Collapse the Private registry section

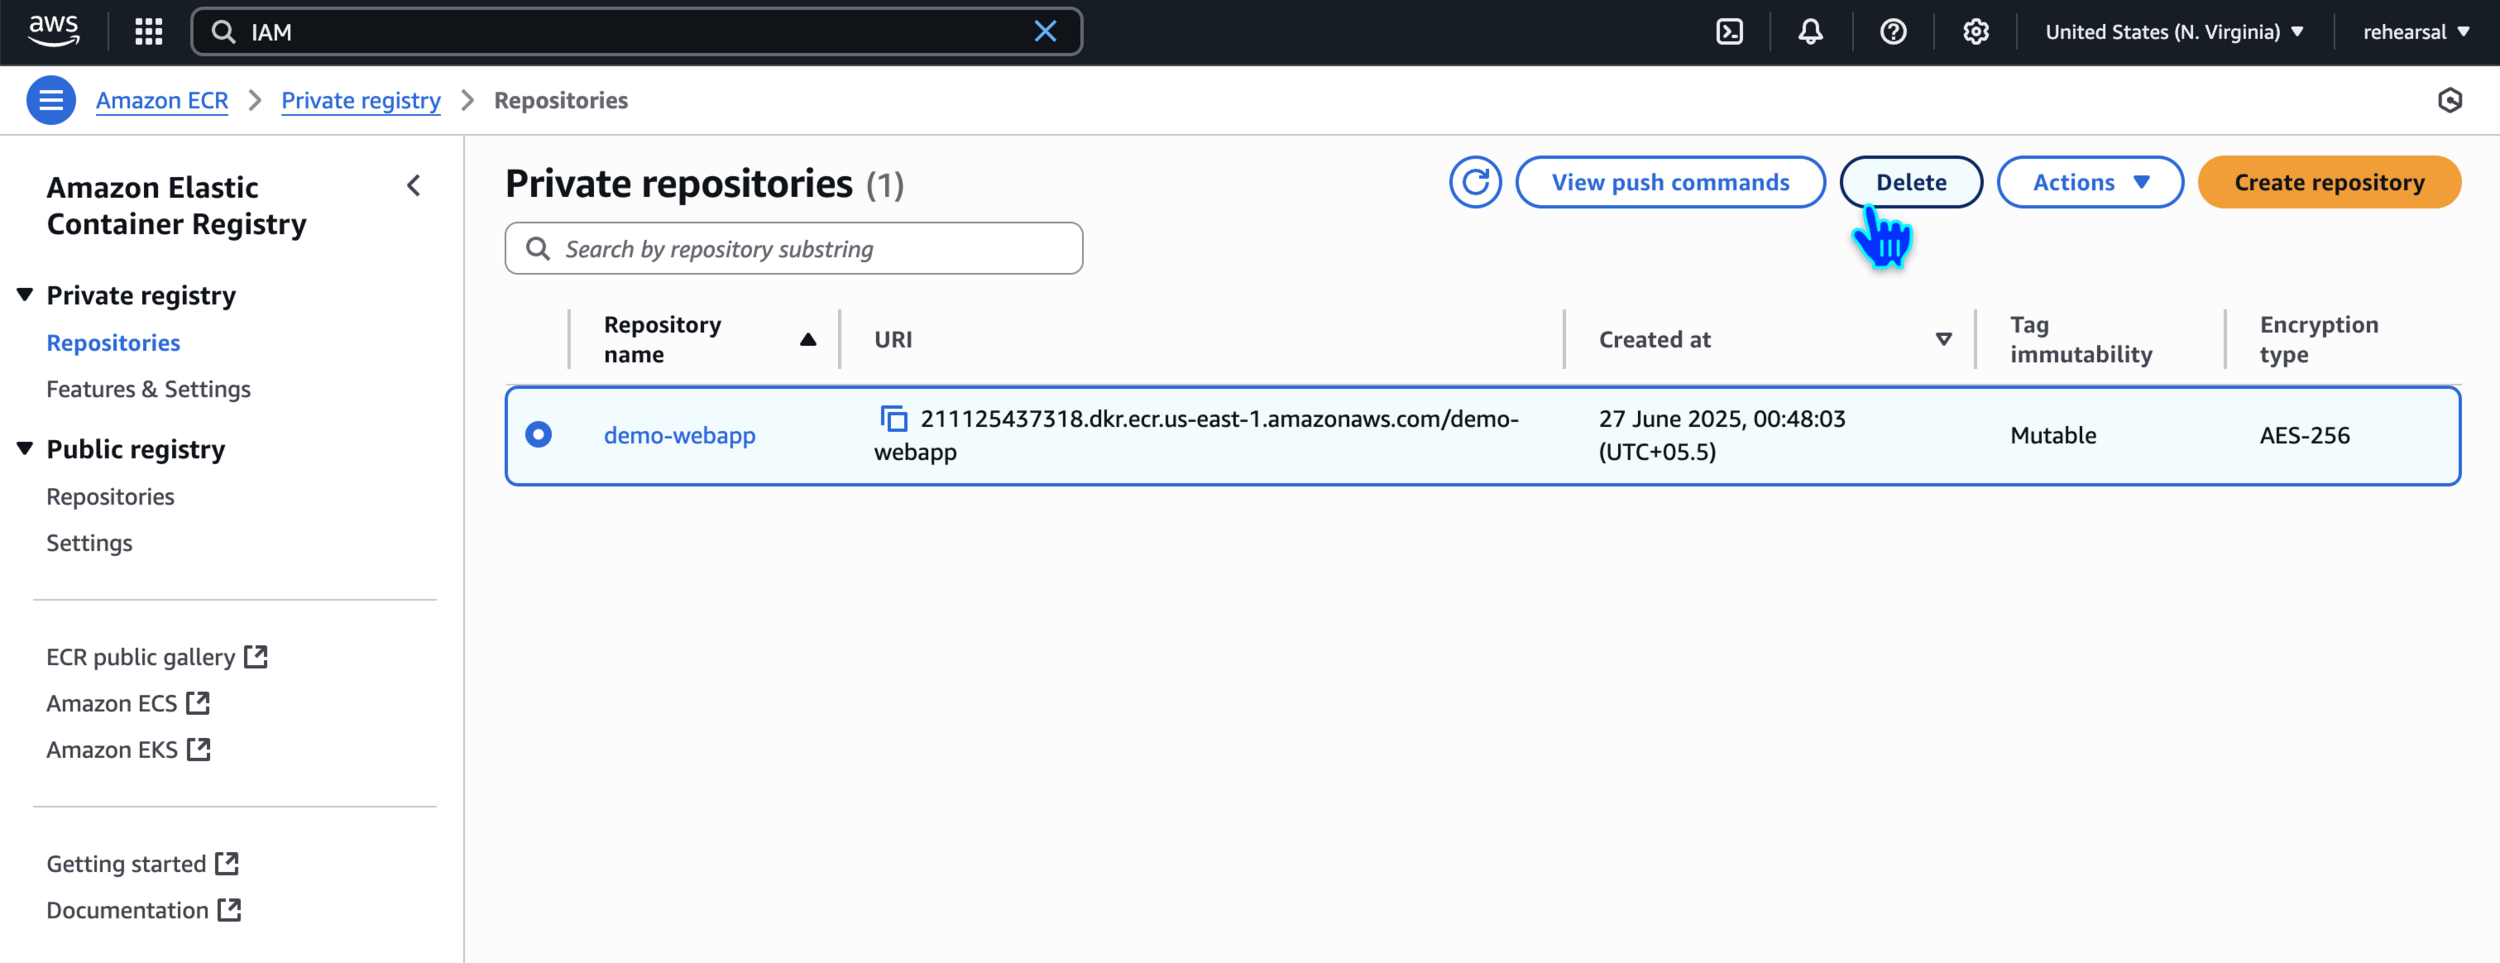[25, 295]
